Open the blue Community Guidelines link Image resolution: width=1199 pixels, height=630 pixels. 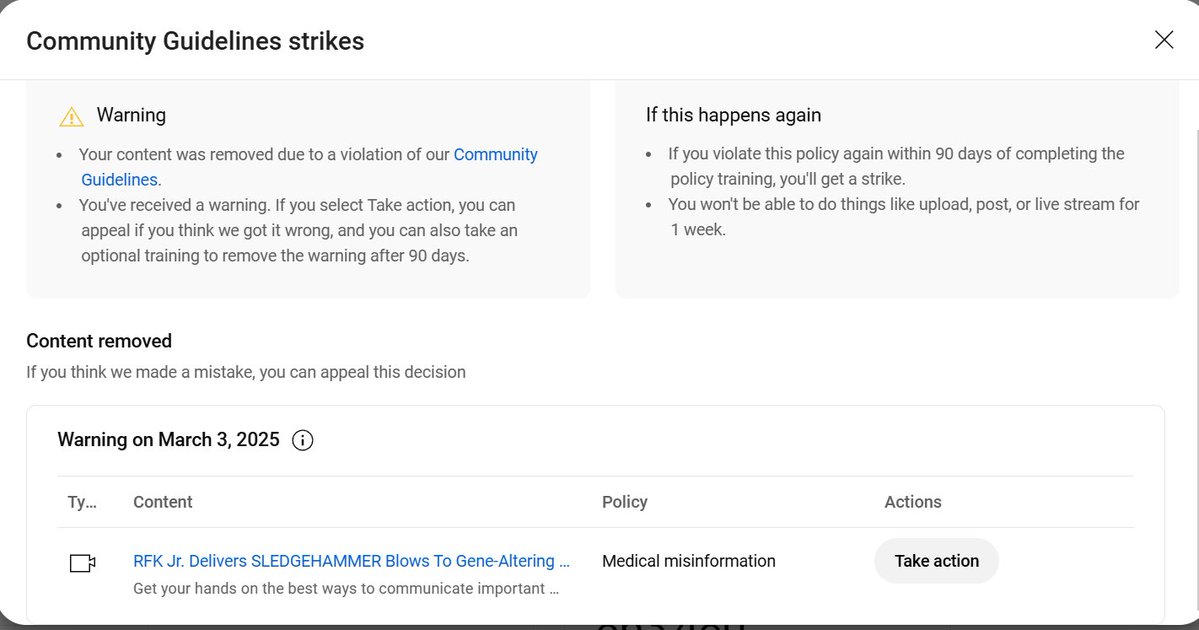(495, 155)
